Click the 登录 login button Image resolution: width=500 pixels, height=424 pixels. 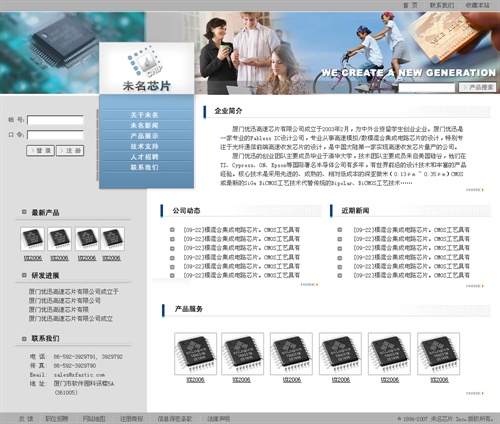[x=40, y=151]
